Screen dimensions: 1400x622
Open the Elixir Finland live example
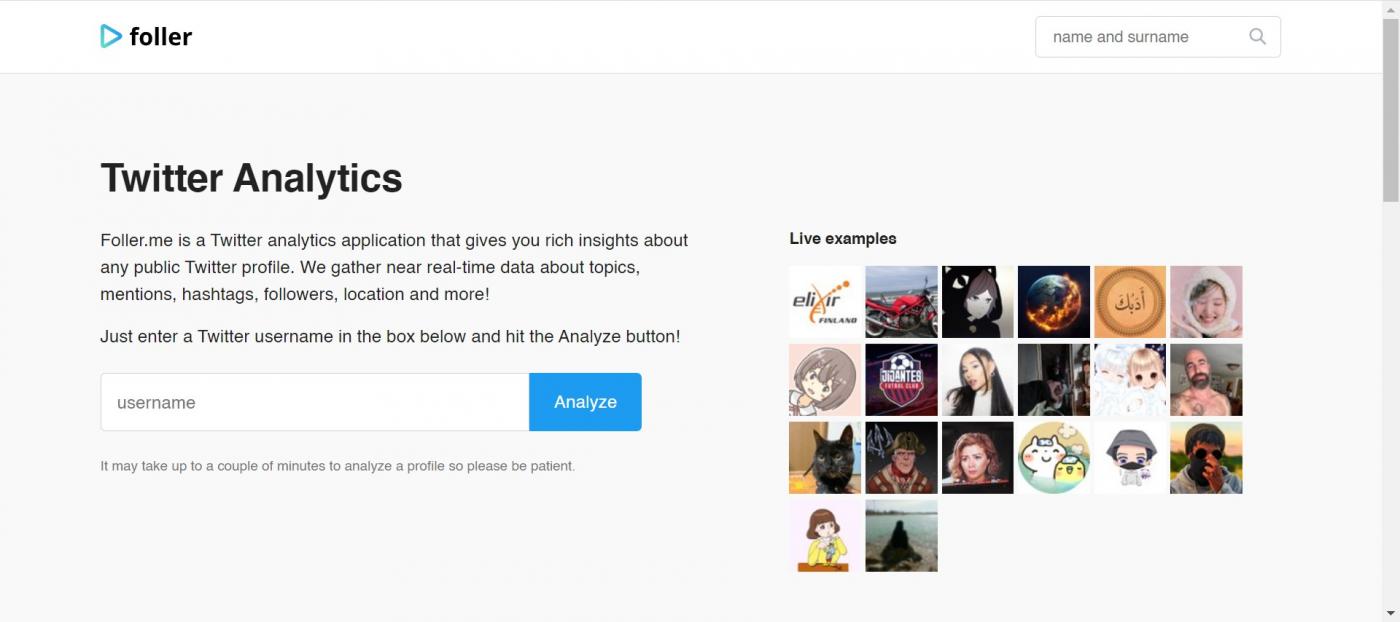tap(825, 302)
